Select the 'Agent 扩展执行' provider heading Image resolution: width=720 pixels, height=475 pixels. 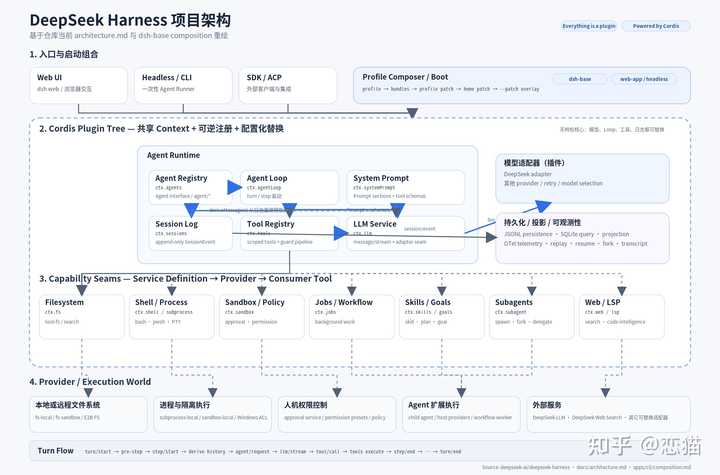tap(433, 405)
